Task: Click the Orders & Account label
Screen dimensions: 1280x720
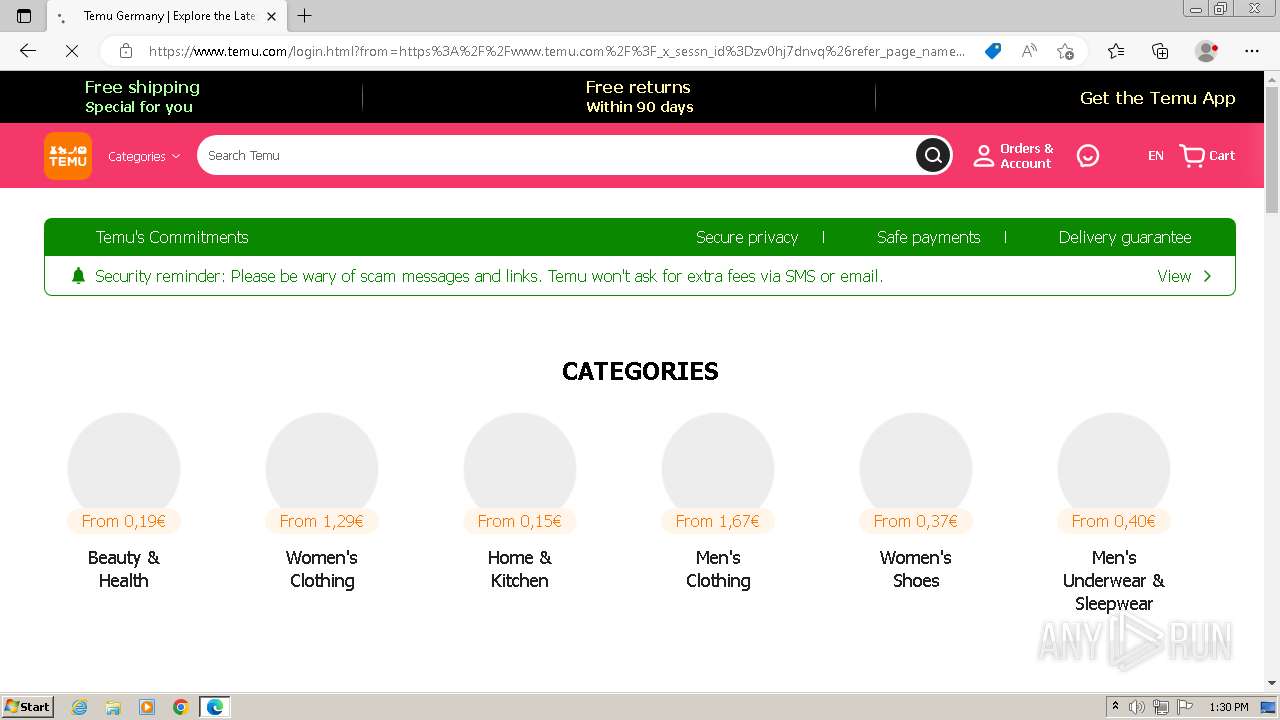Action: tap(1026, 156)
